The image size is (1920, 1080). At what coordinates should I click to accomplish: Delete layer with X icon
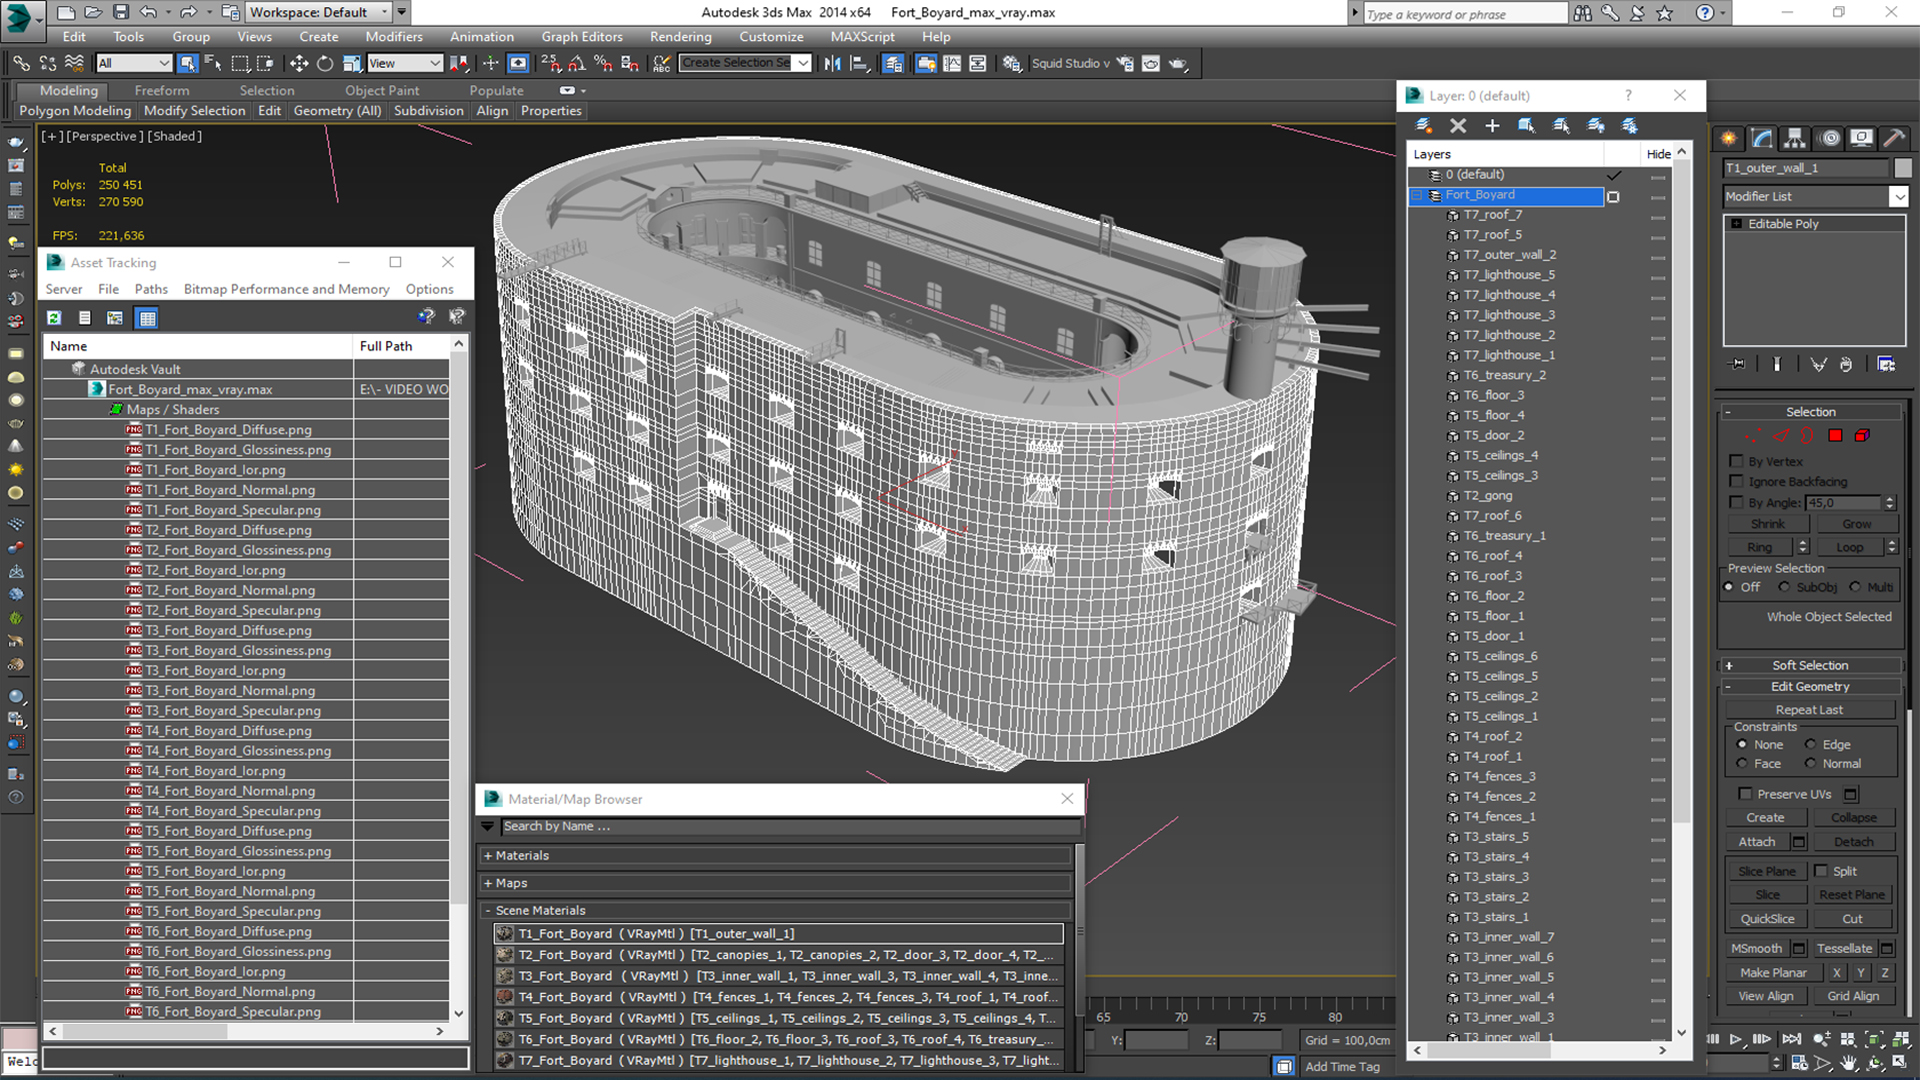click(1458, 125)
